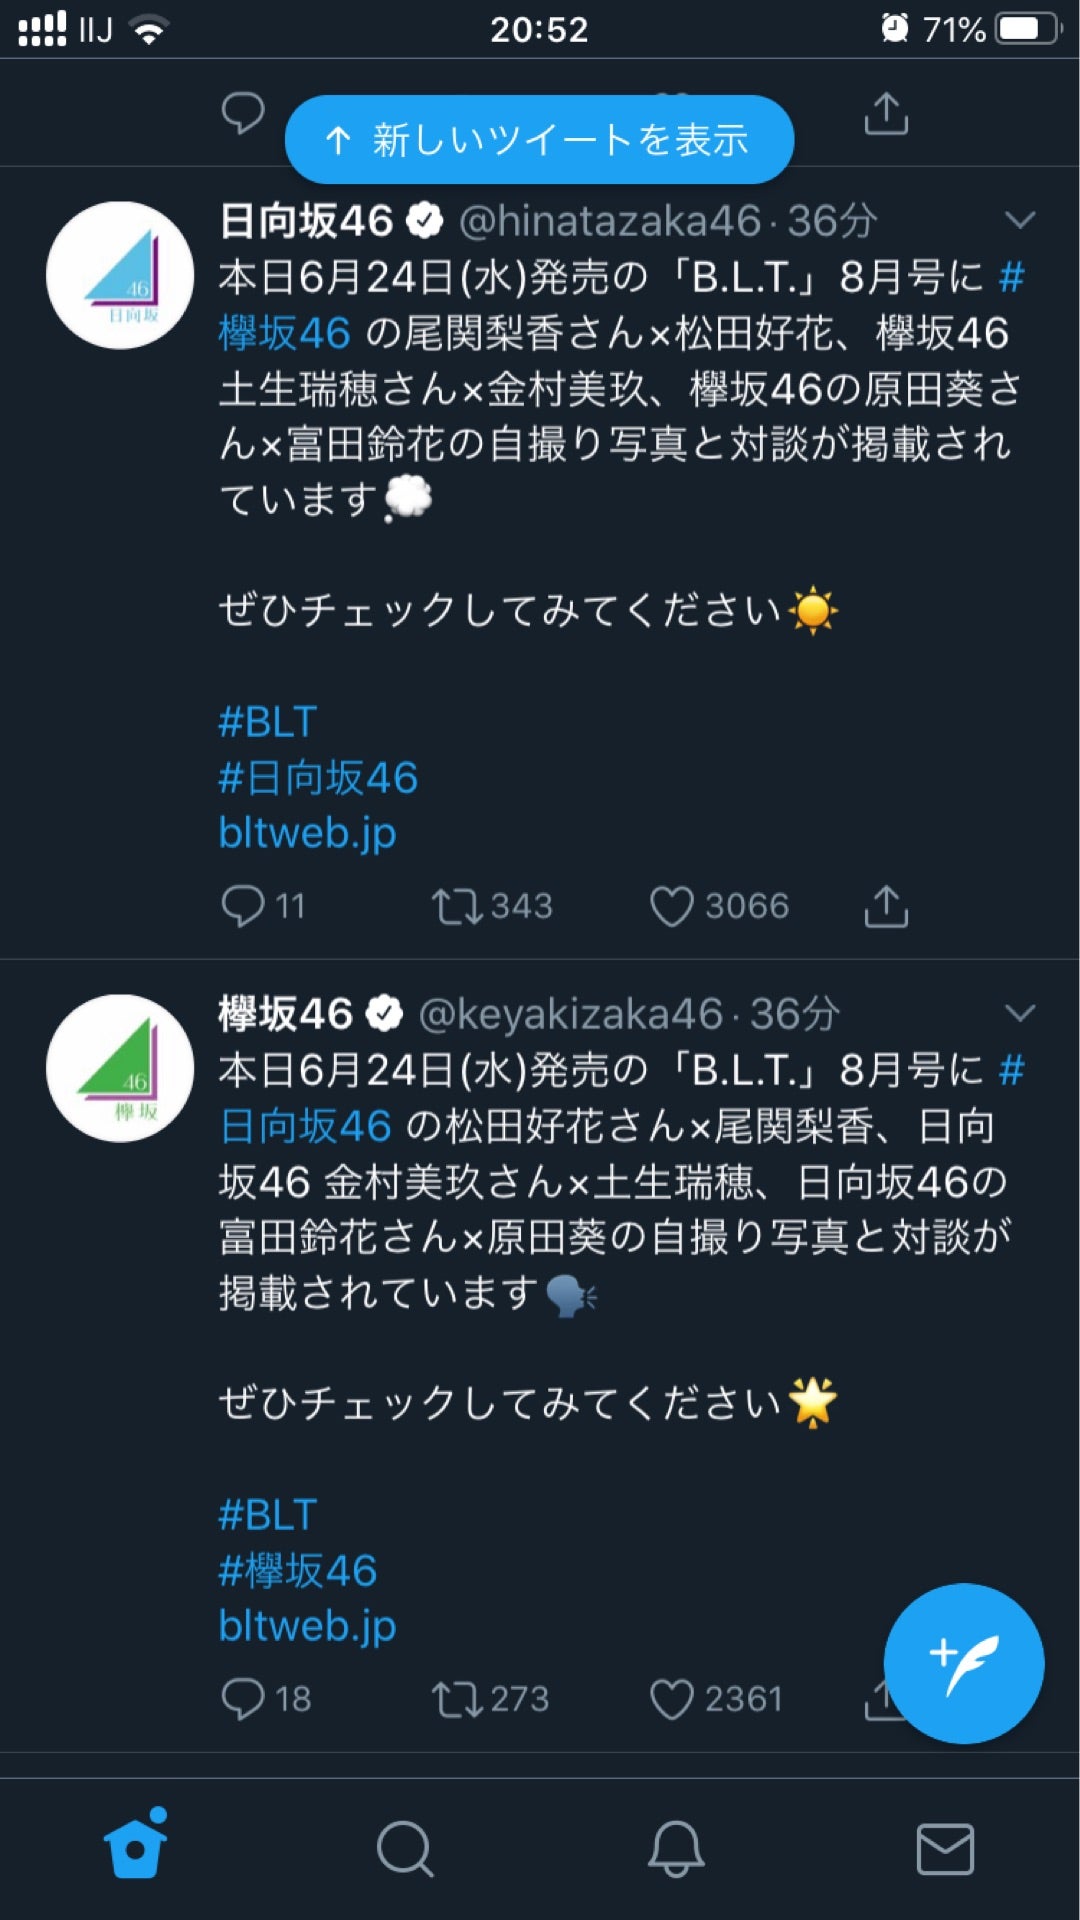Open the #日向坂46 hashtag
Image resolution: width=1080 pixels, height=1920 pixels.
point(318,777)
